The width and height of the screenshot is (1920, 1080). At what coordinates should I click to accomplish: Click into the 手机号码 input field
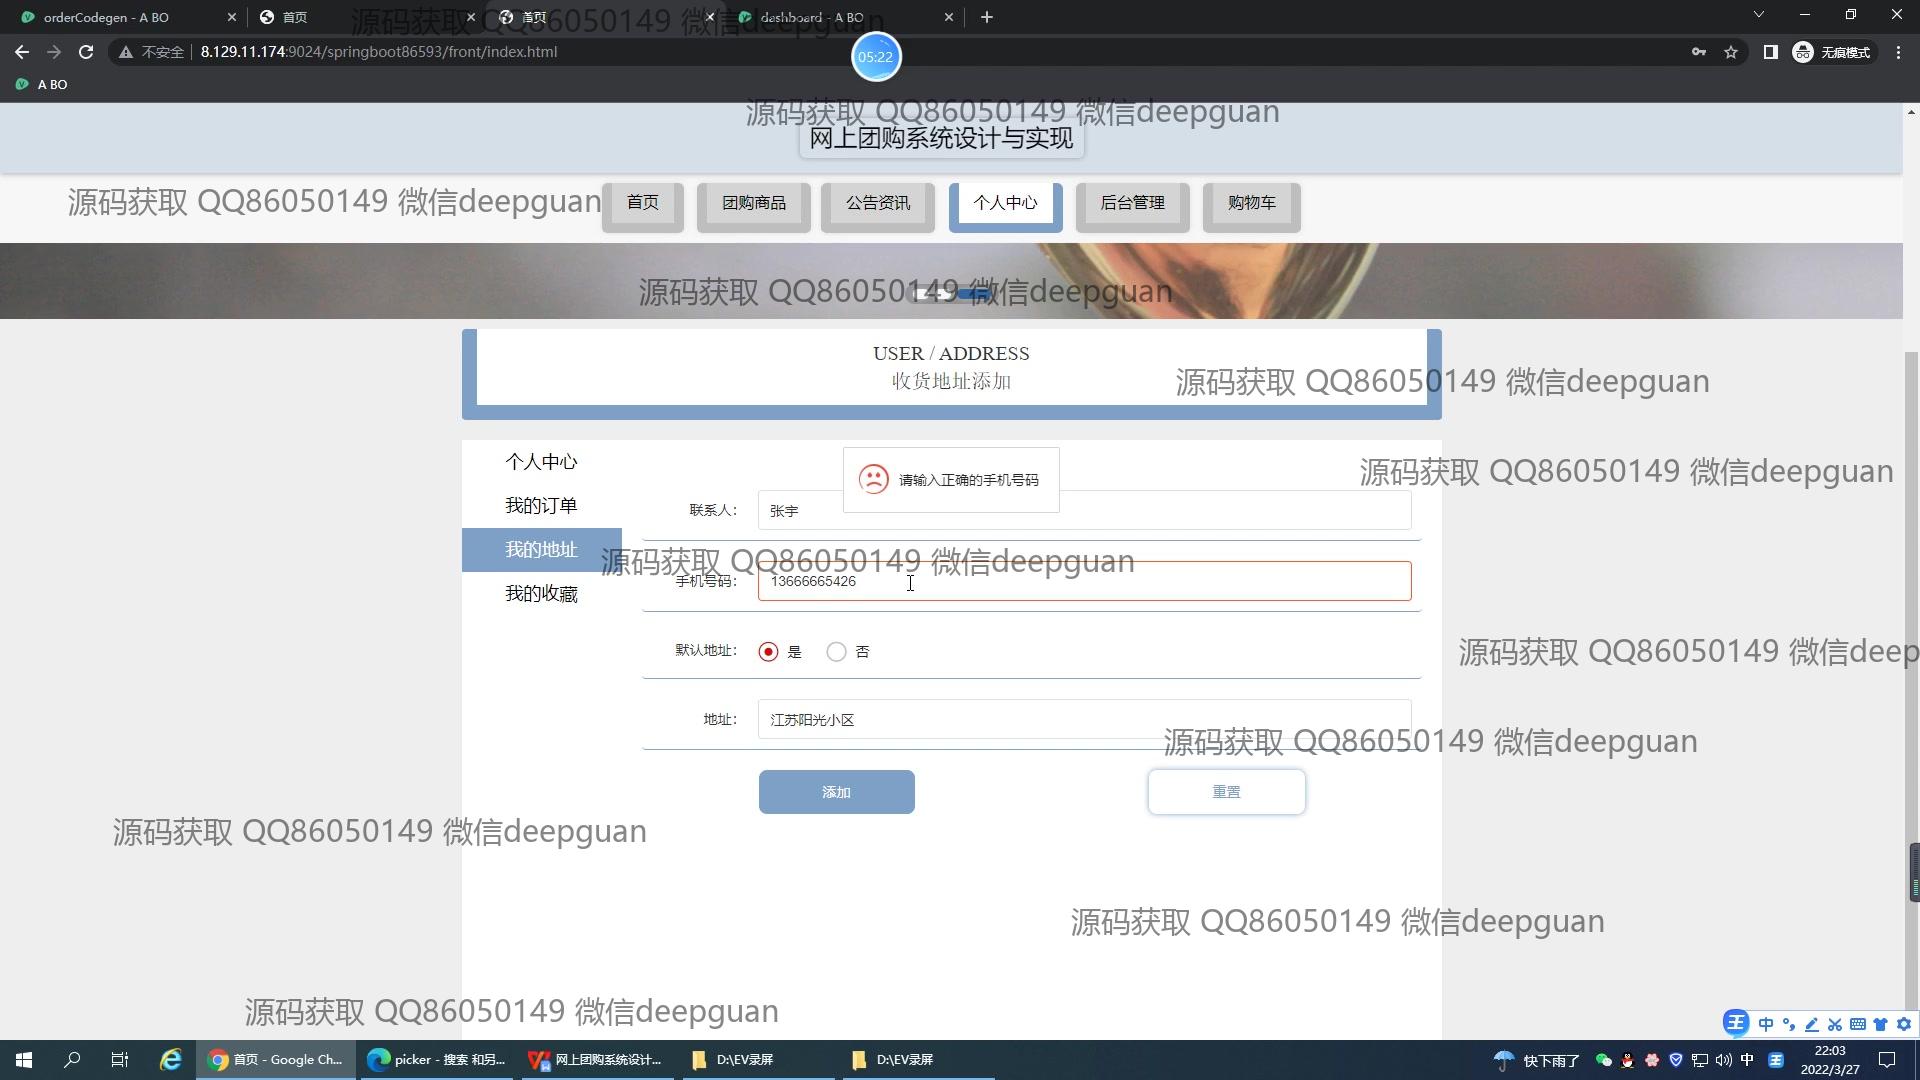pyautogui.click(x=1084, y=582)
